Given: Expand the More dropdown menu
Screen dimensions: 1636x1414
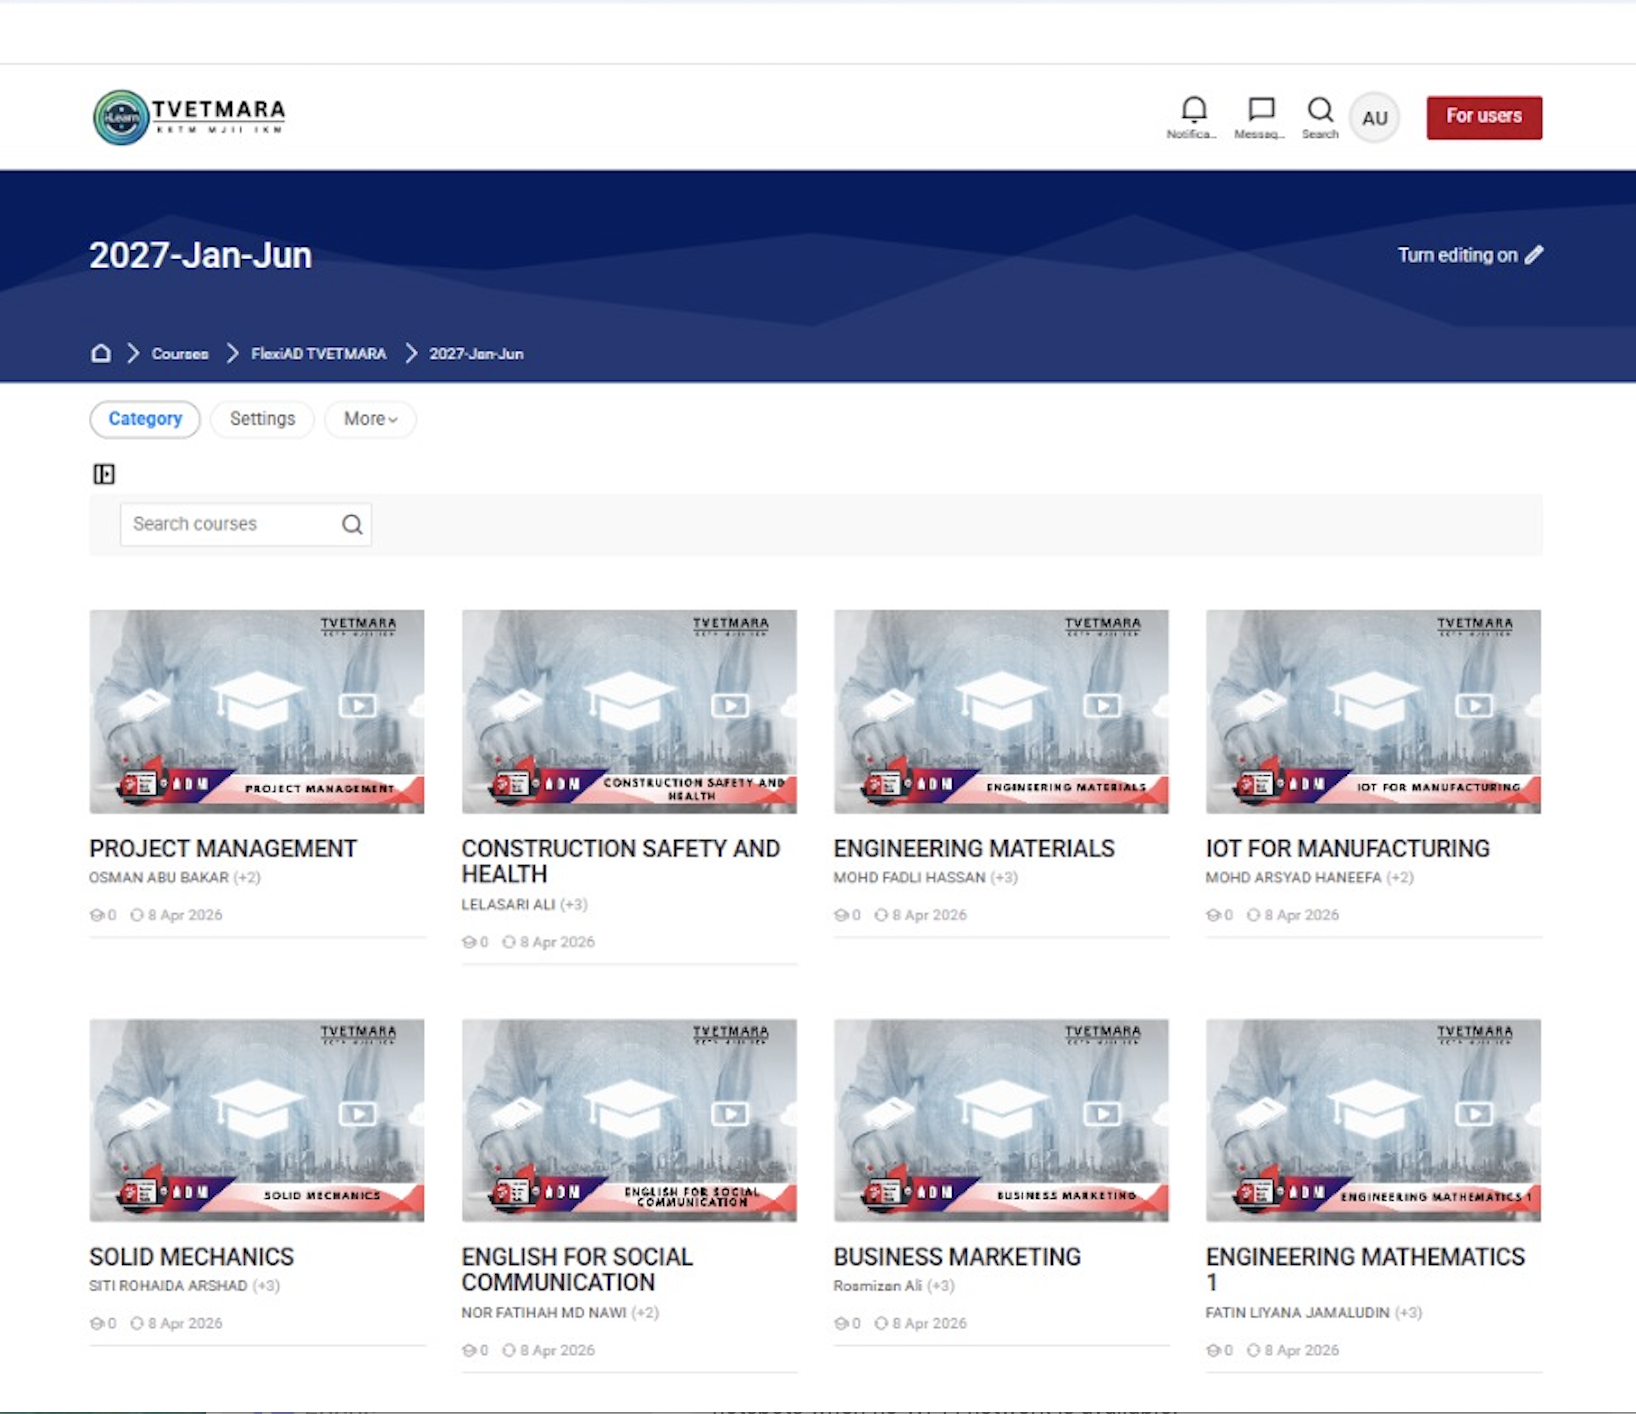Looking at the screenshot, I should coord(370,419).
